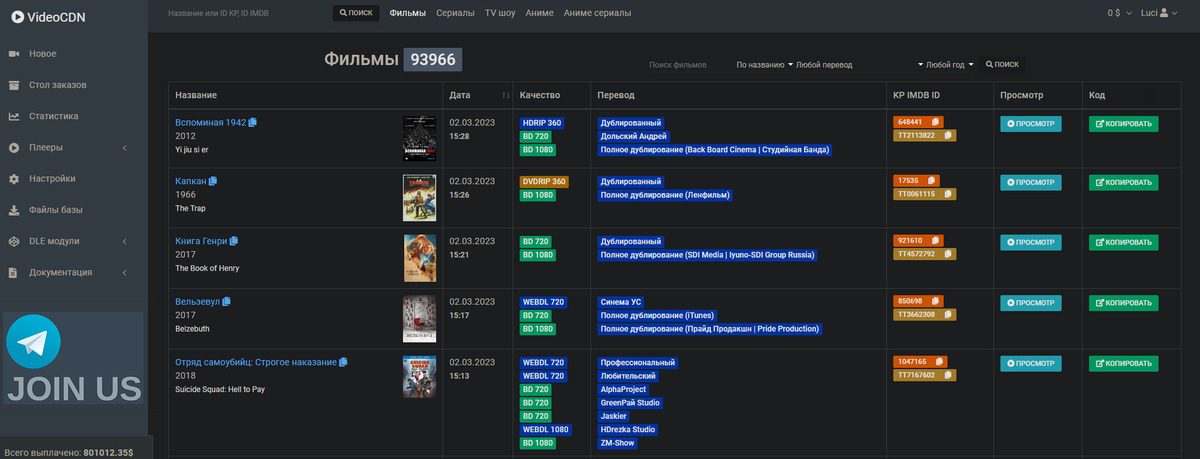This screenshot has height=459, width=1200.
Task: Click the Suicide Squad poster thumbnail
Action: click(419, 378)
